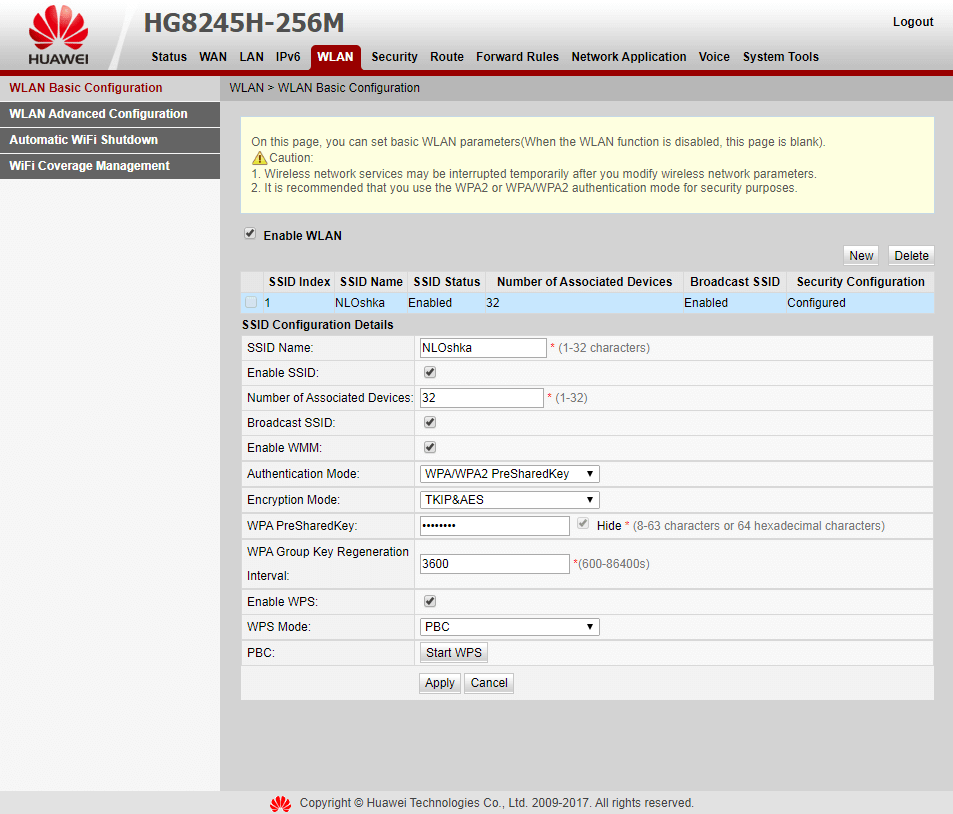Click the Logout link
The height and width of the screenshot is (814, 953).
coord(913,22)
